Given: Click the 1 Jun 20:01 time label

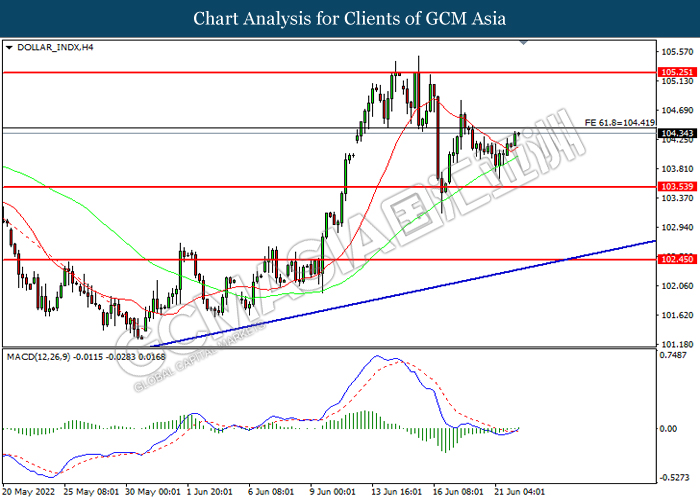Looking at the screenshot, I should (210, 492).
